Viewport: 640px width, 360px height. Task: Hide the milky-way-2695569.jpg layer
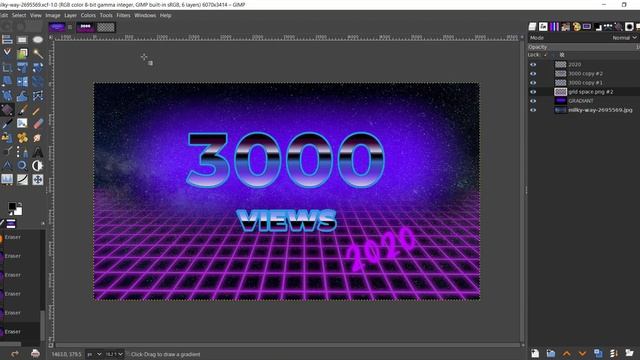(533, 110)
